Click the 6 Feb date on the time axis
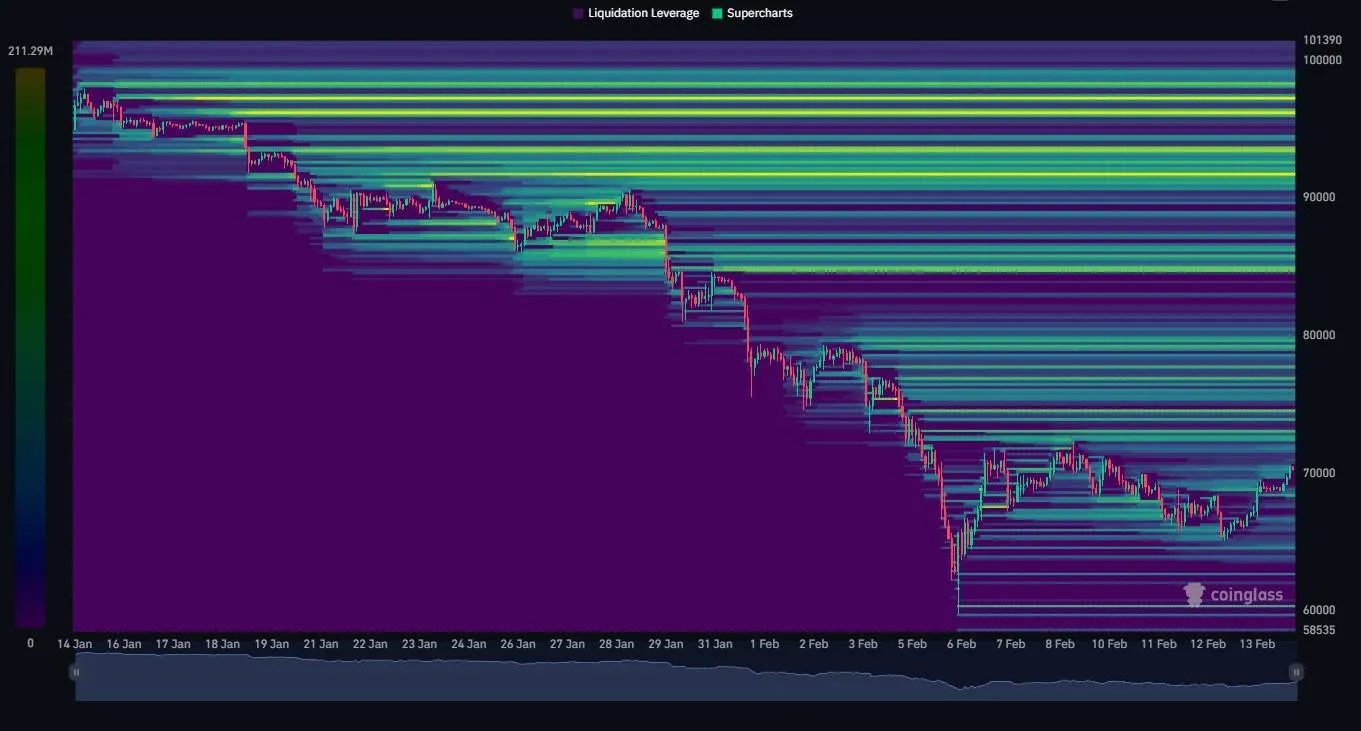This screenshot has width=1361, height=731. coord(960,644)
